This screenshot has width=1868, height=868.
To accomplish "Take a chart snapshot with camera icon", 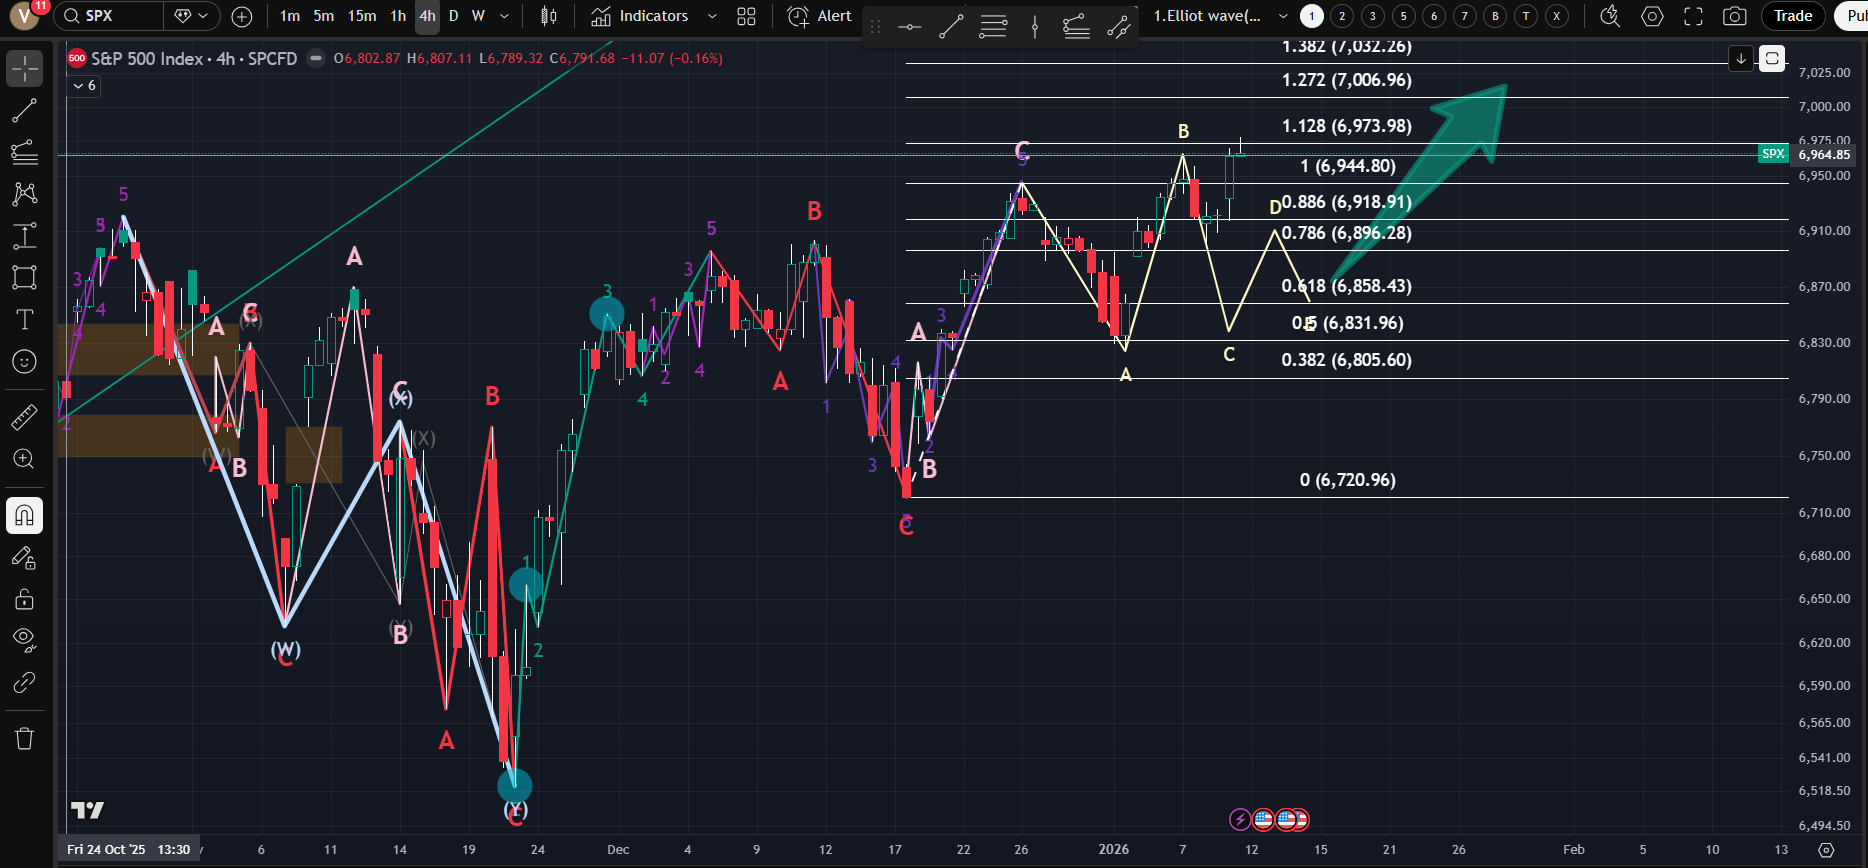I will pyautogui.click(x=1735, y=16).
